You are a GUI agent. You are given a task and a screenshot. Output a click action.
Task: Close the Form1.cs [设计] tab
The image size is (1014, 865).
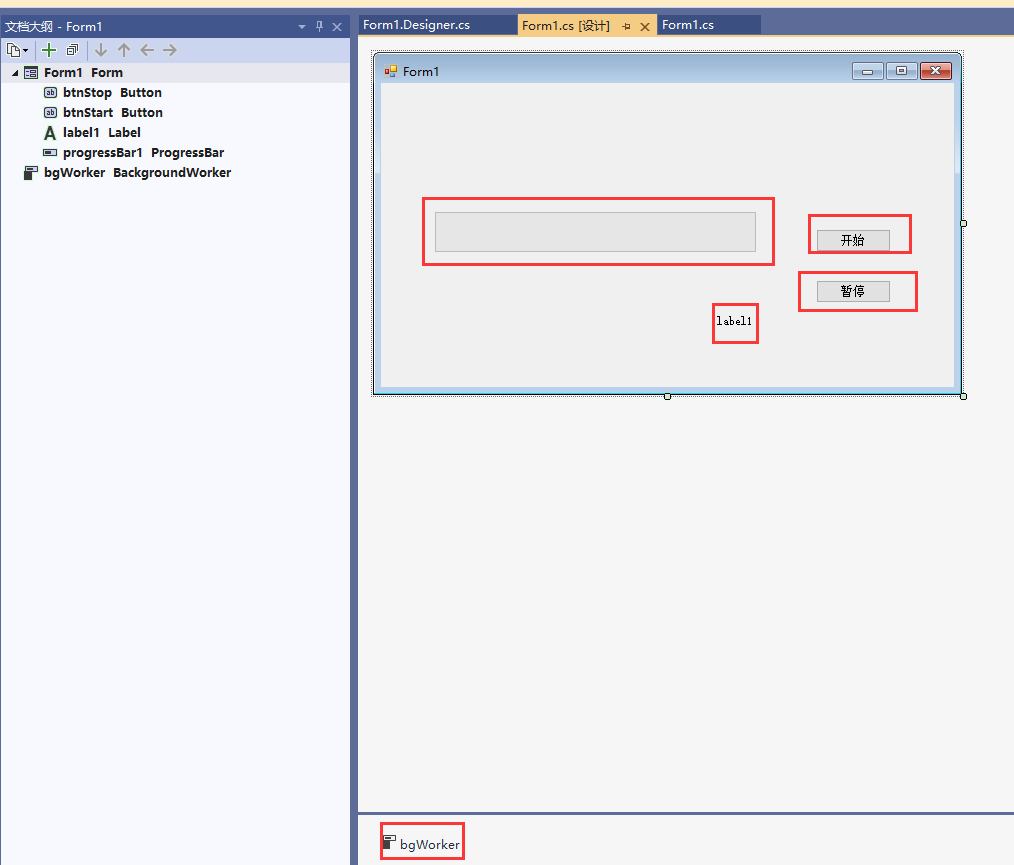click(645, 27)
